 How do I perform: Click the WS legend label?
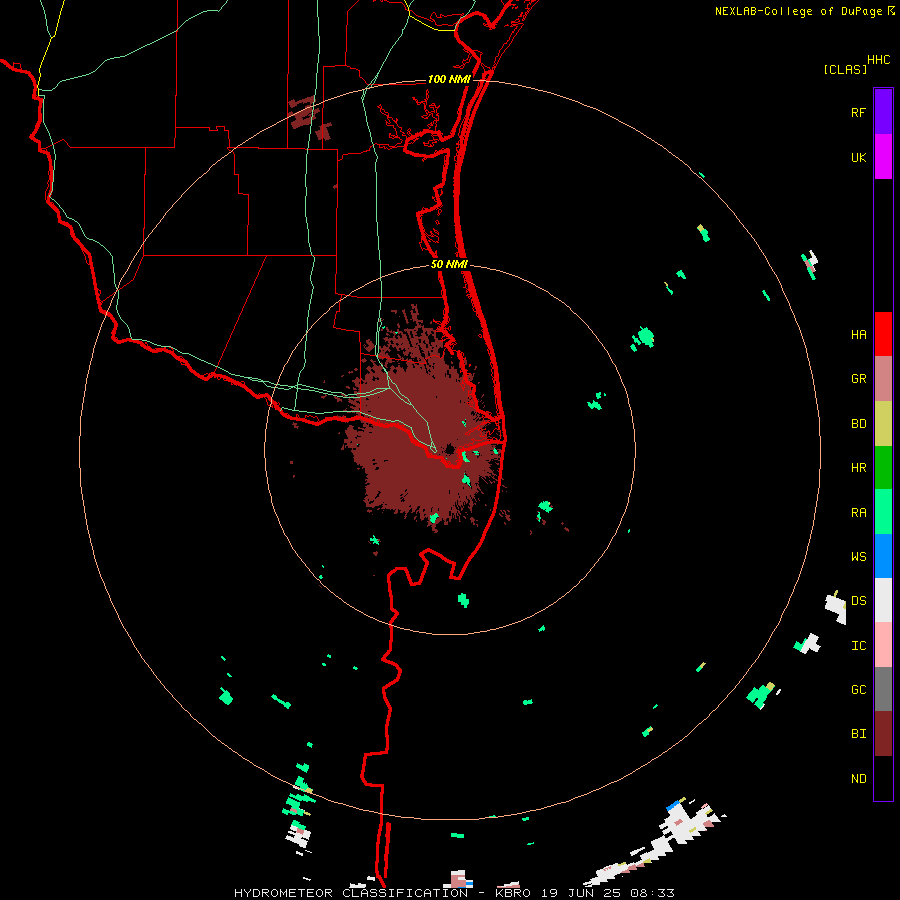(x=858, y=556)
